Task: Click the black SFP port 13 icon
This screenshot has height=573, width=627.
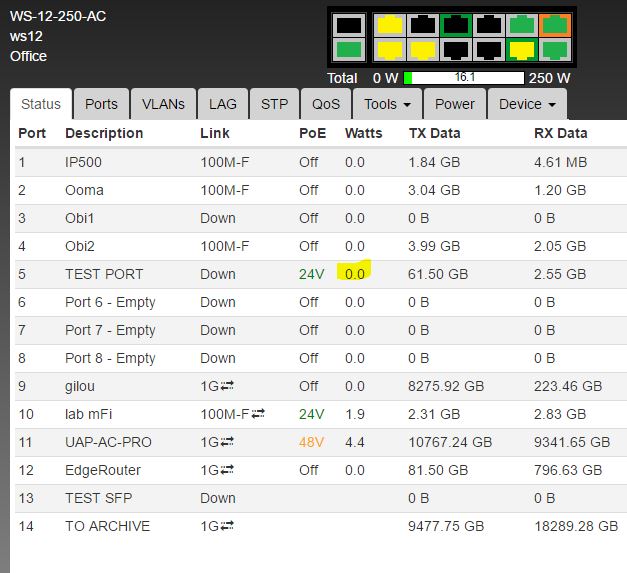Action: [349, 25]
